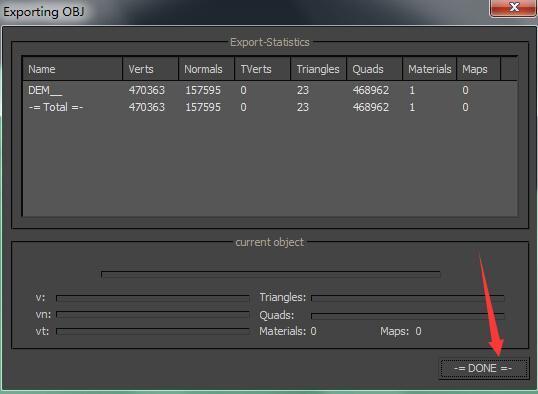
Task: Click the vt: texture verts progress bar
Action: coord(153,331)
